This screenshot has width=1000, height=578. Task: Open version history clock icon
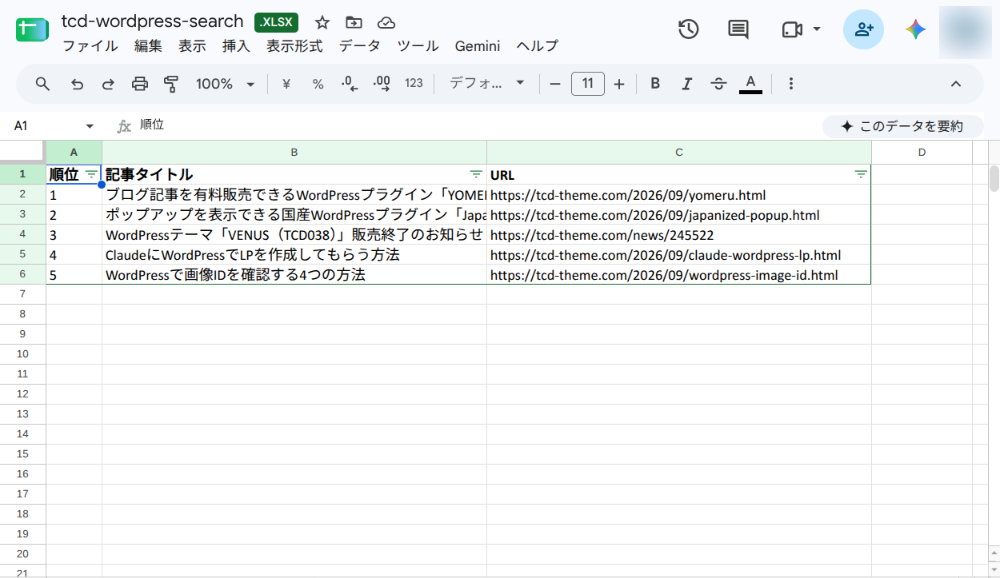pos(688,29)
